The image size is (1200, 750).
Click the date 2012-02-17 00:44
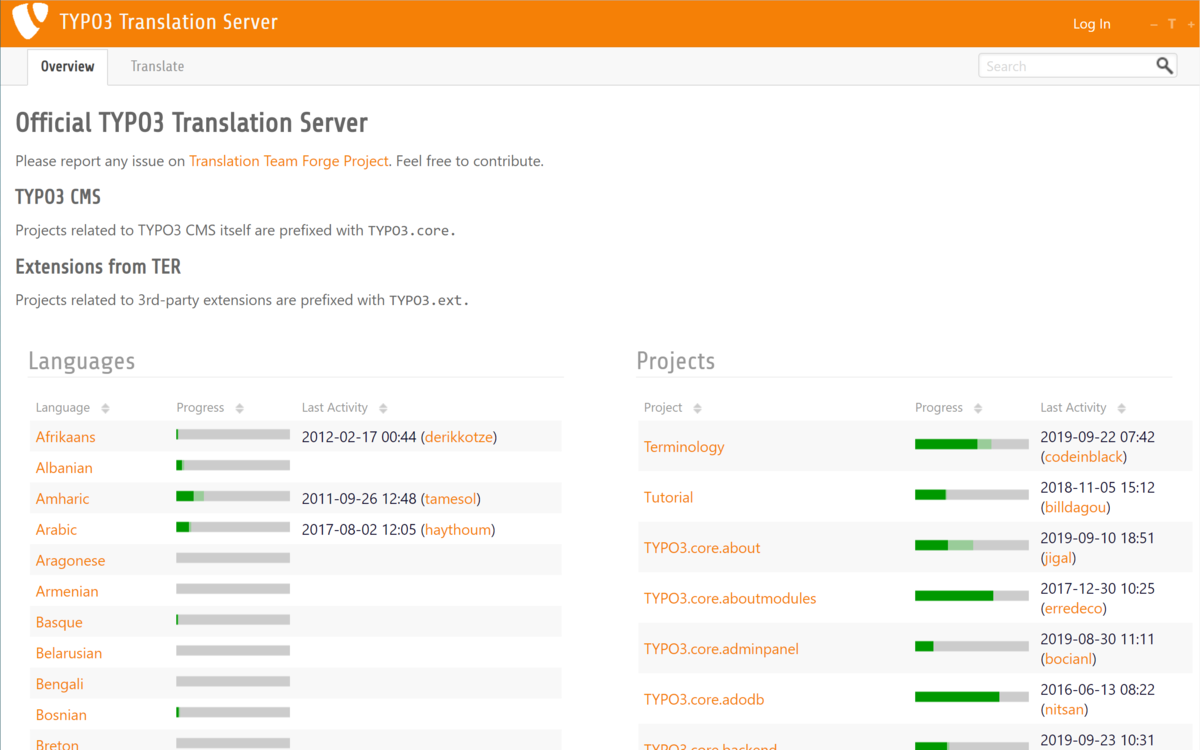[359, 437]
